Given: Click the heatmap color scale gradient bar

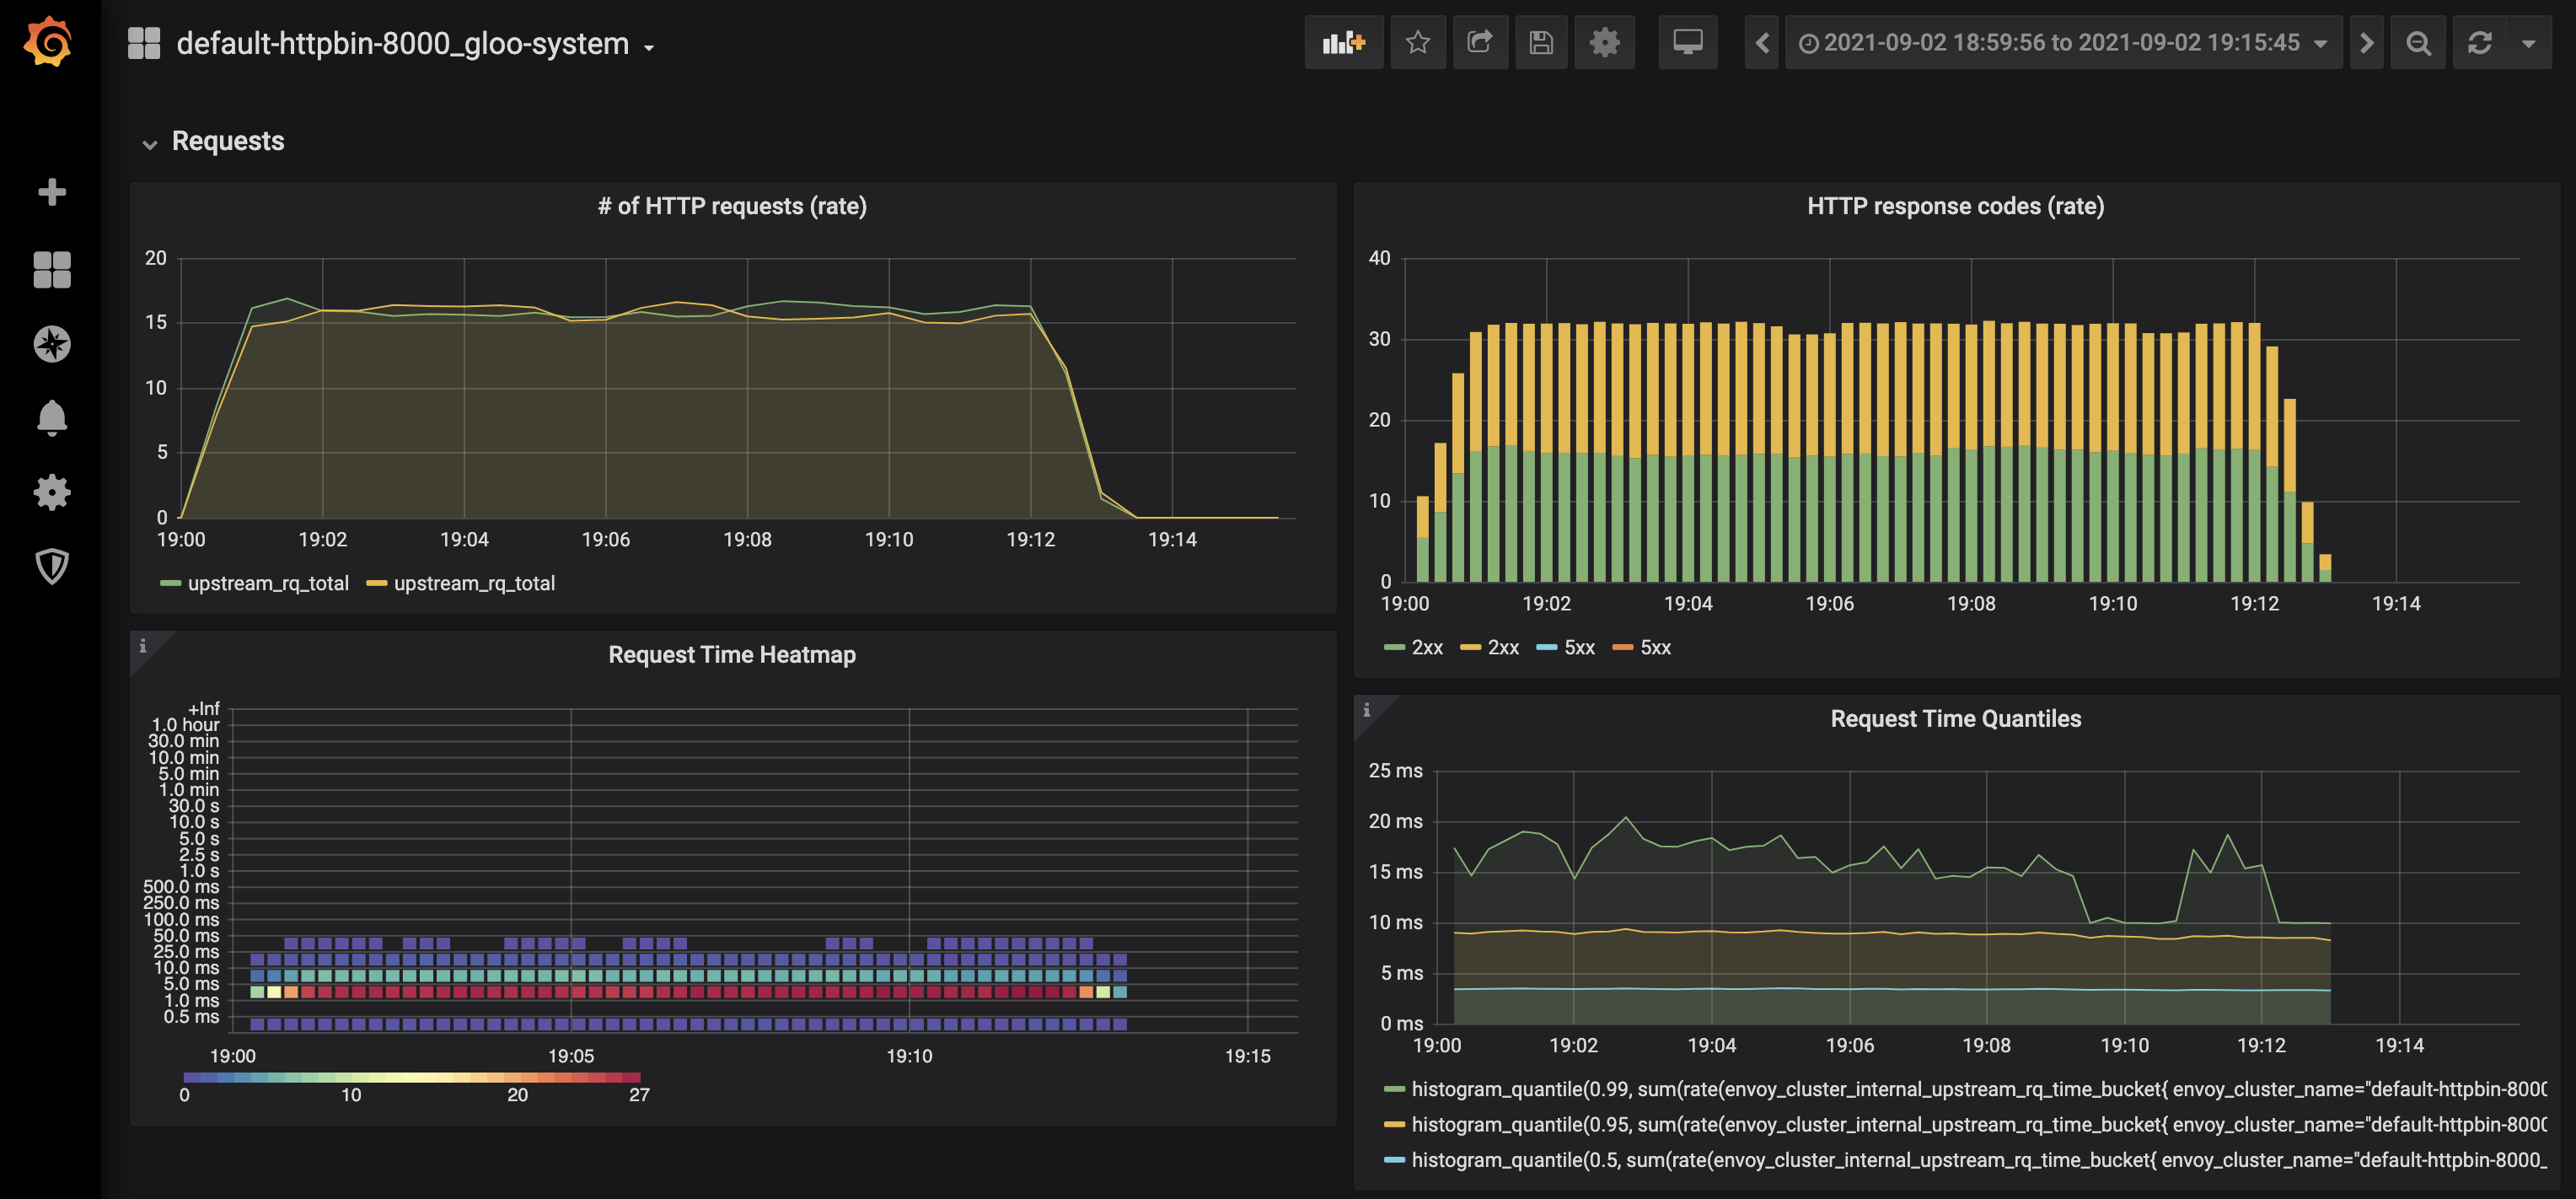Looking at the screenshot, I should click(x=412, y=1077).
